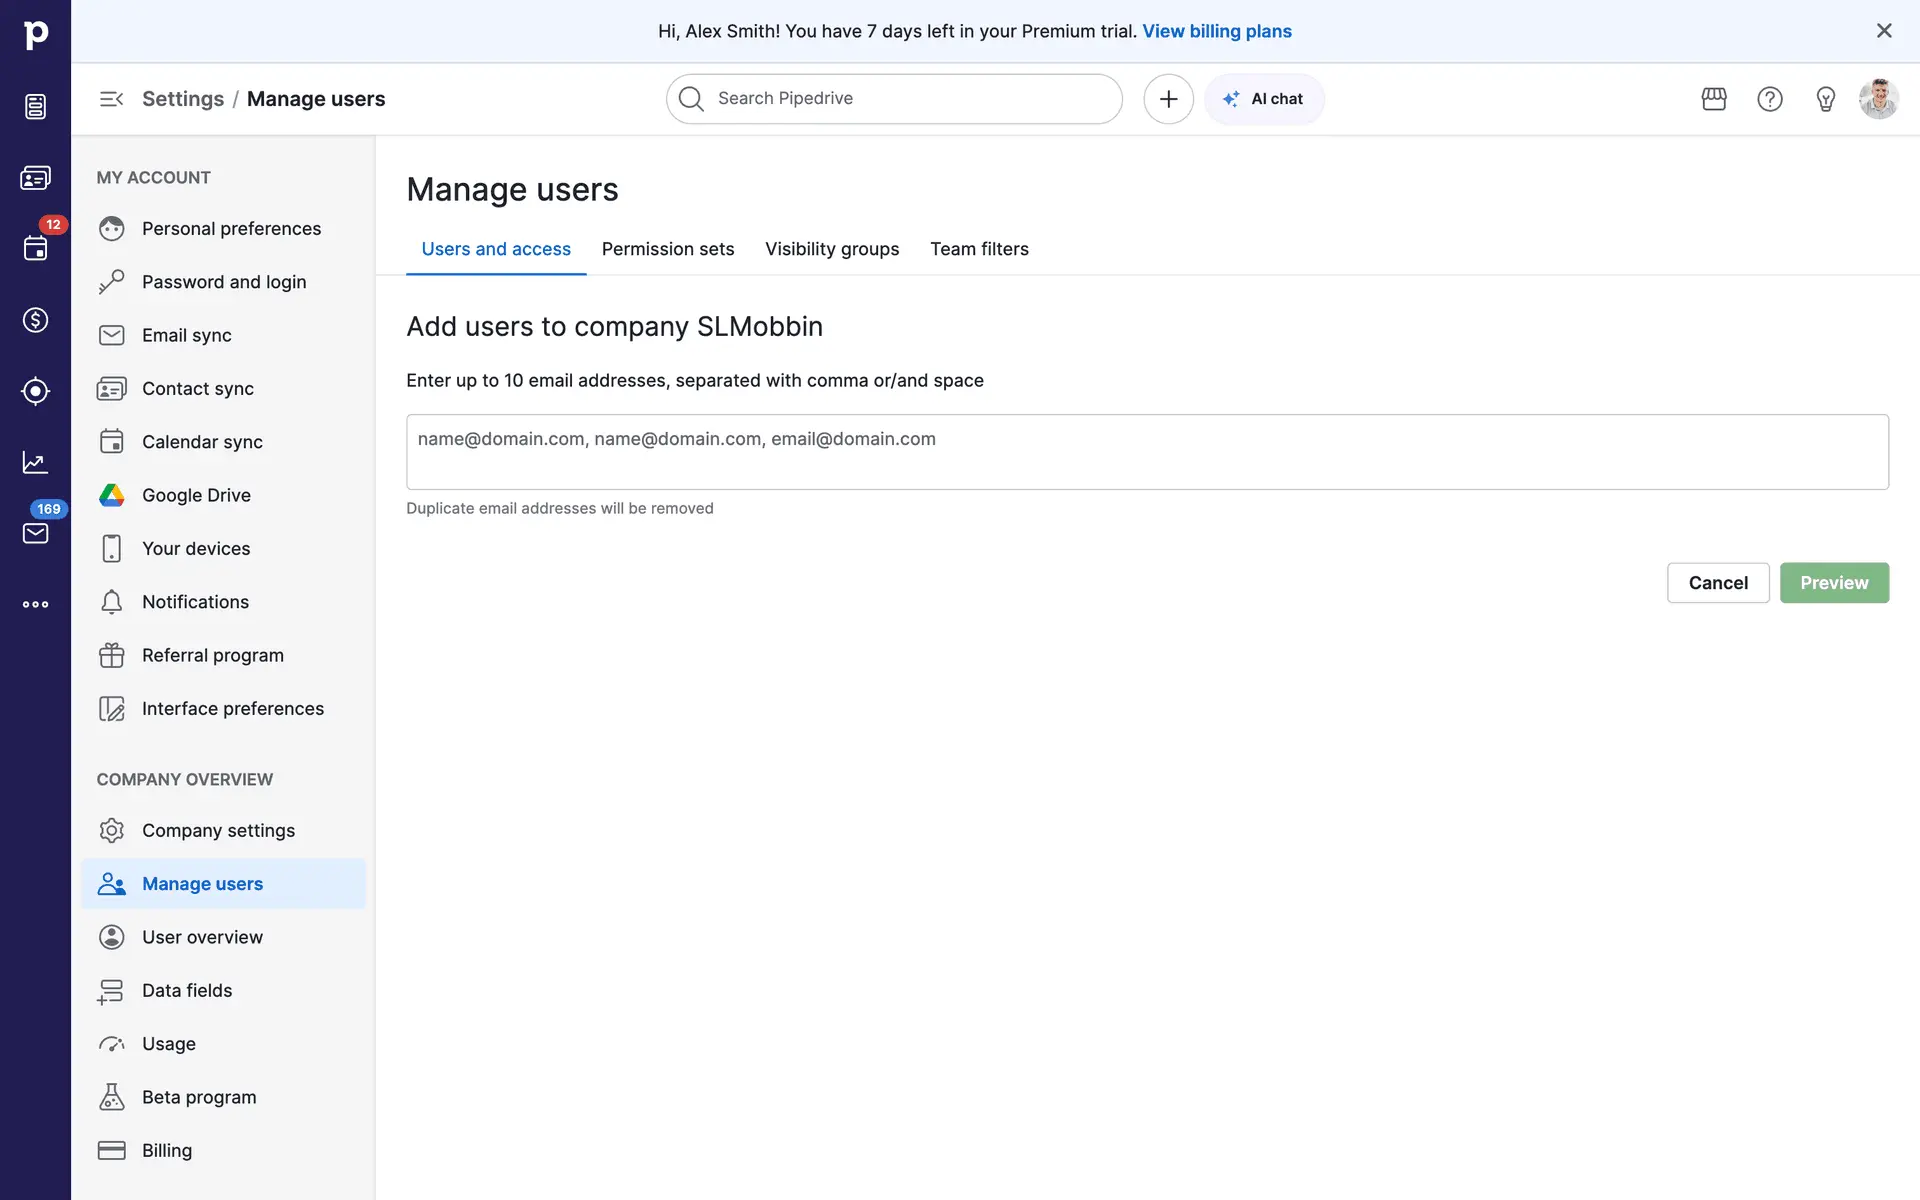Open the user profile avatar menu

[1878, 99]
